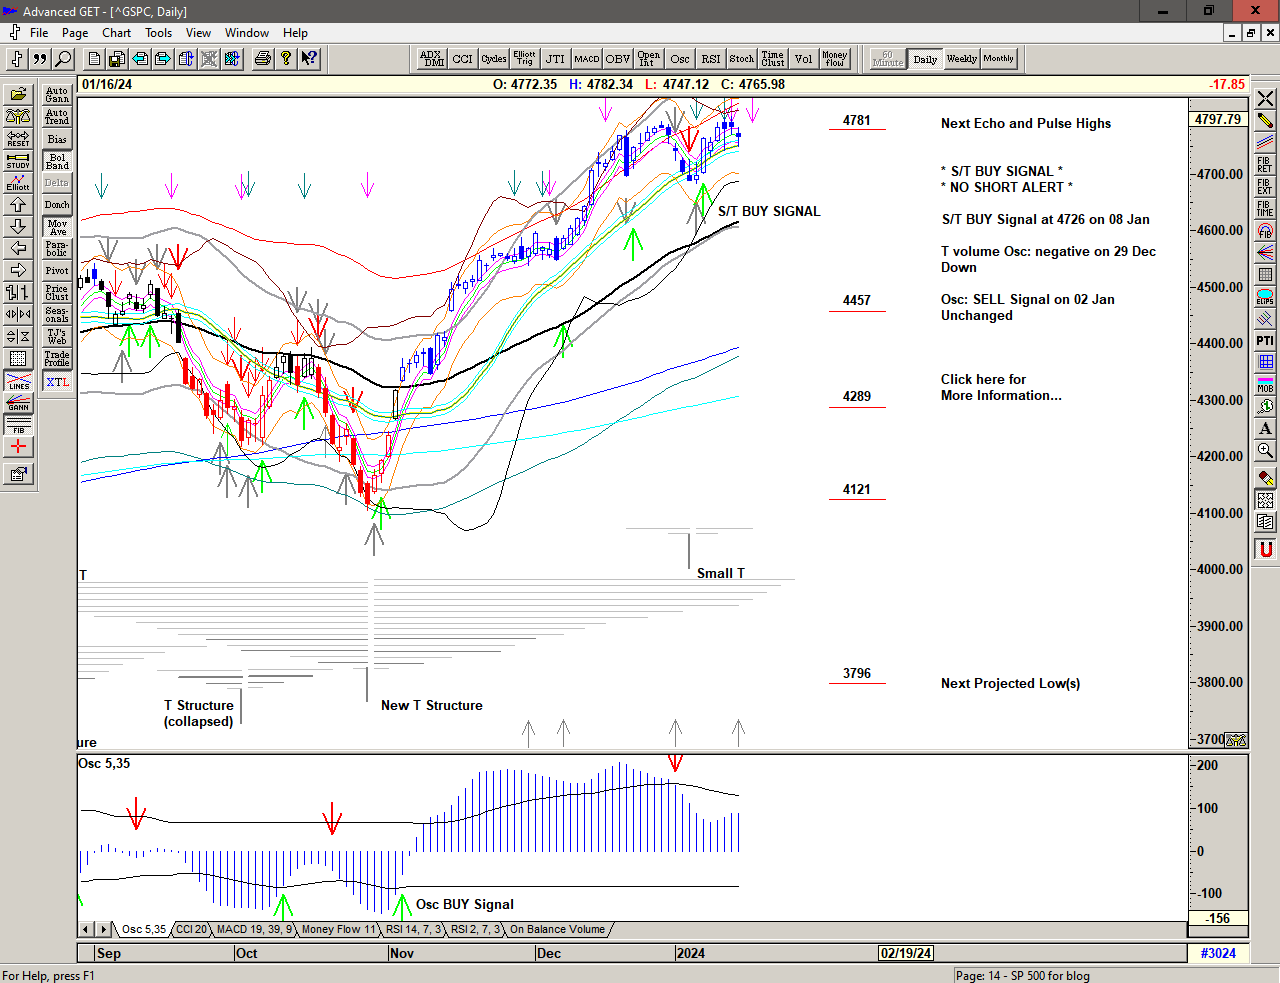This screenshot has height=983, width=1280.
Task: Click the print icon in toolbar
Action: (262, 59)
